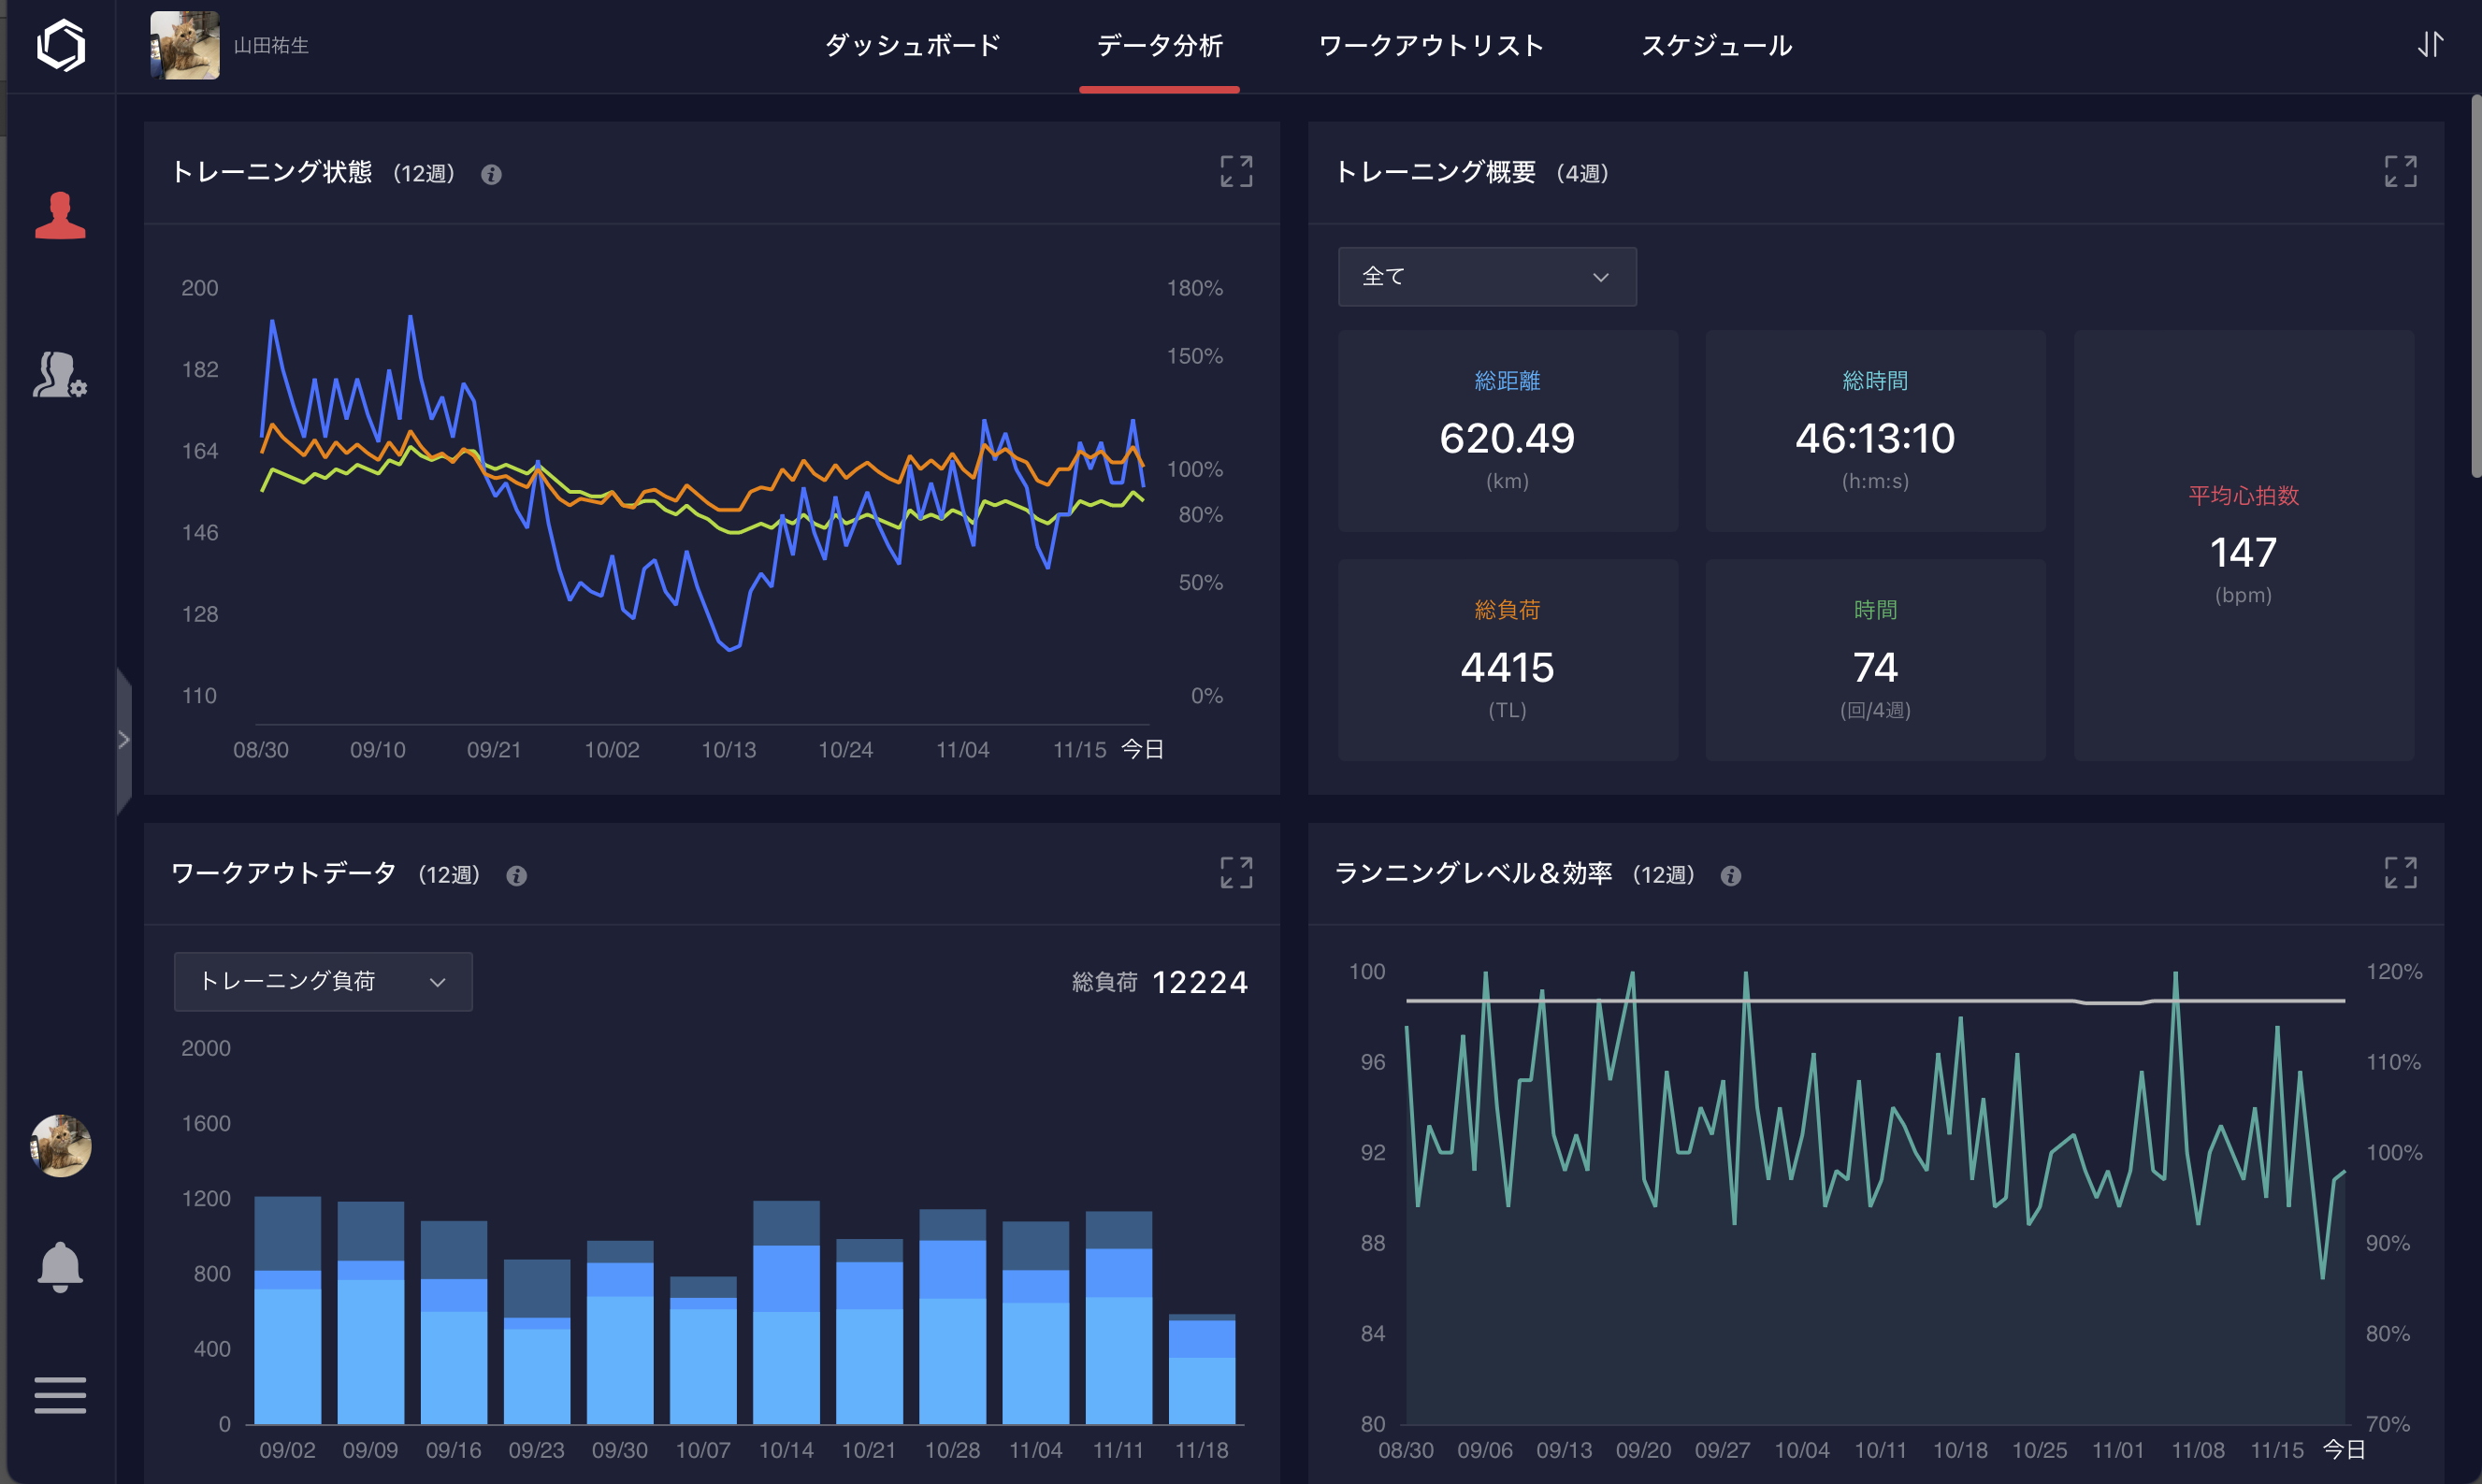Open the red athlete profile sidebar icon
This screenshot has height=1484, width=2482.
[60, 215]
